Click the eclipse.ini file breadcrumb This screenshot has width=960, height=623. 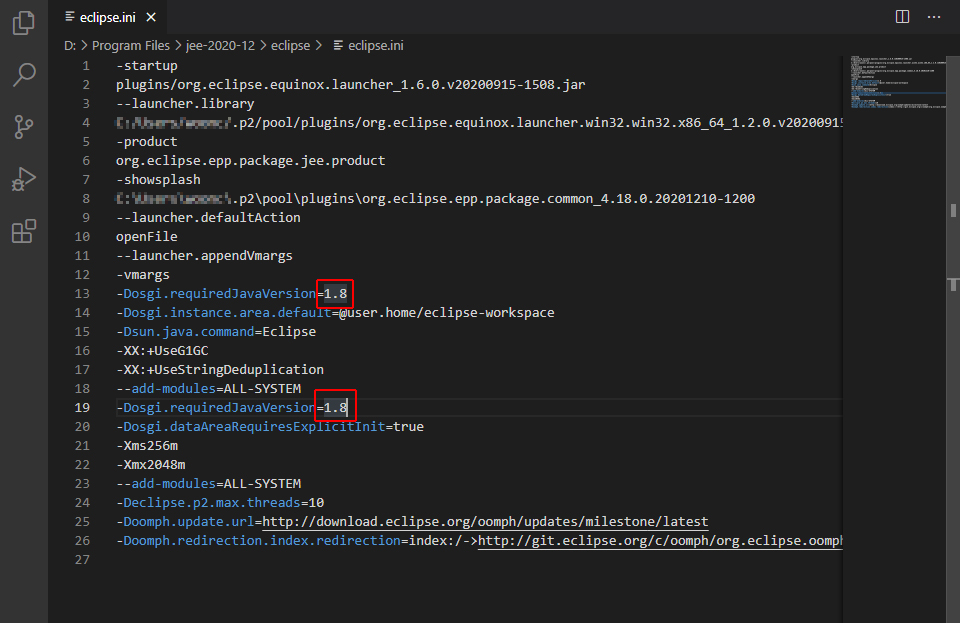point(369,46)
